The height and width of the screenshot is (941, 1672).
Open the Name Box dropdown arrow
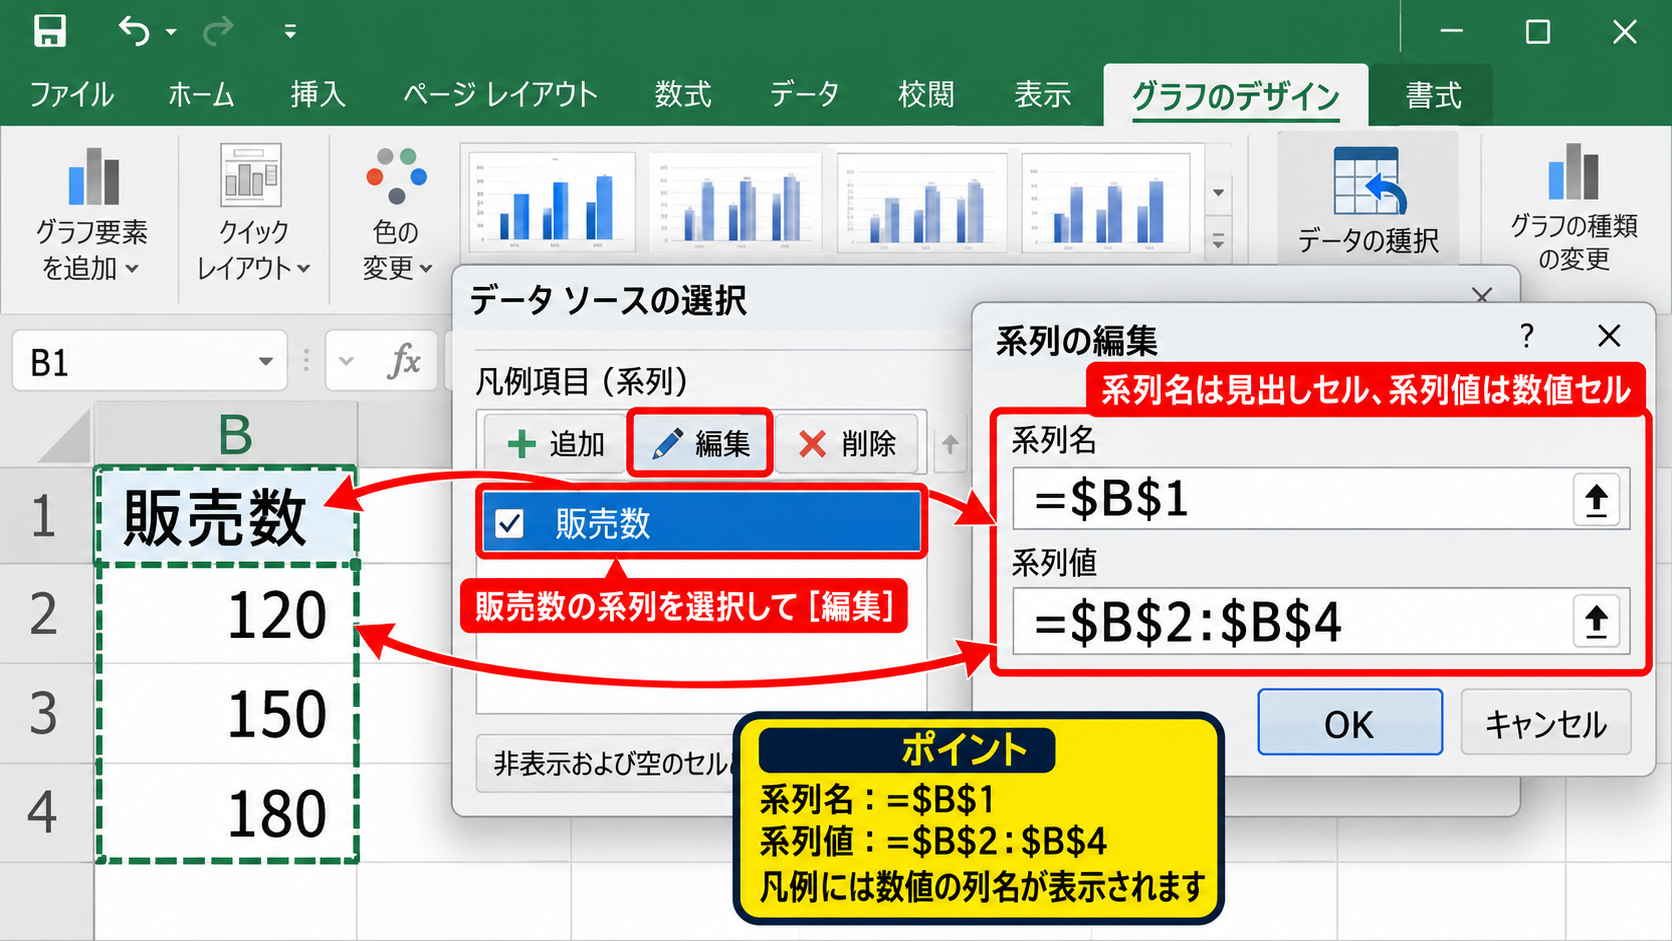[x=265, y=361]
